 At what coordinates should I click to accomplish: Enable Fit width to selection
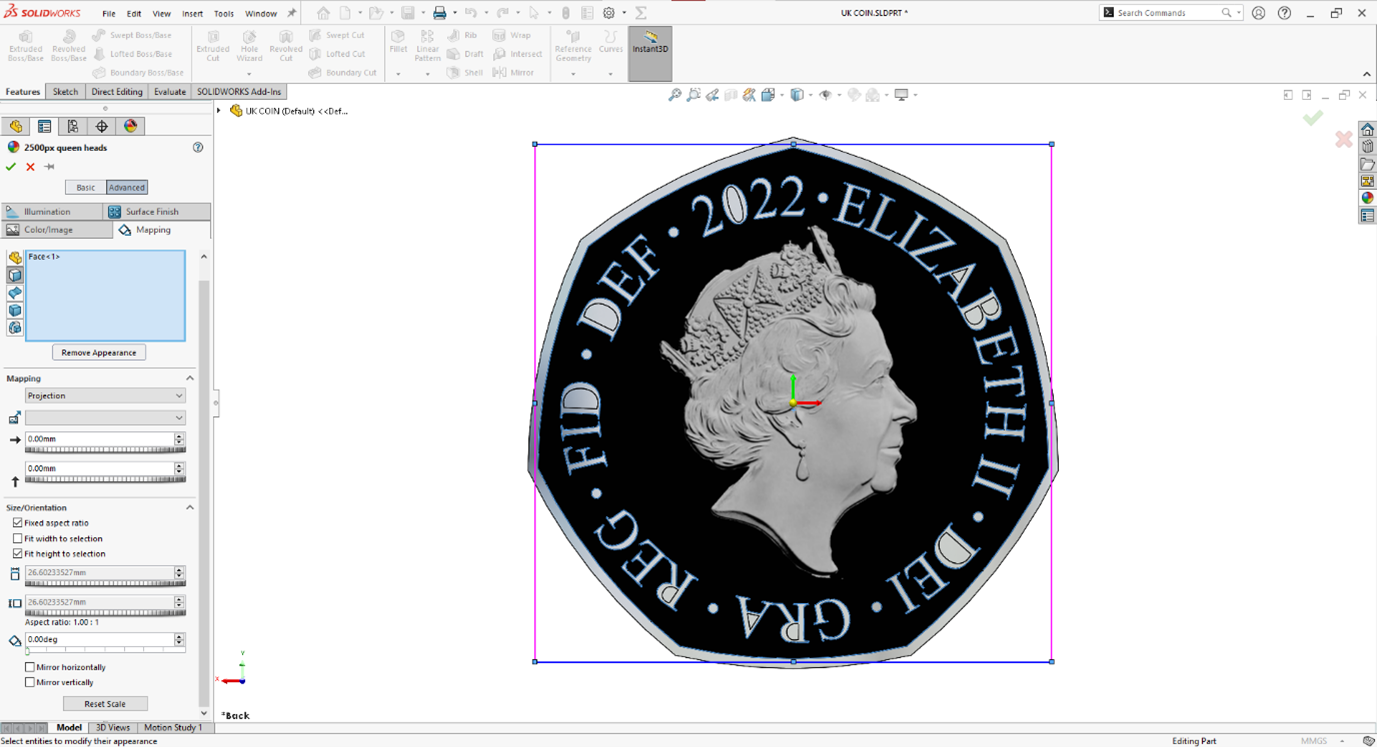pyautogui.click(x=18, y=539)
